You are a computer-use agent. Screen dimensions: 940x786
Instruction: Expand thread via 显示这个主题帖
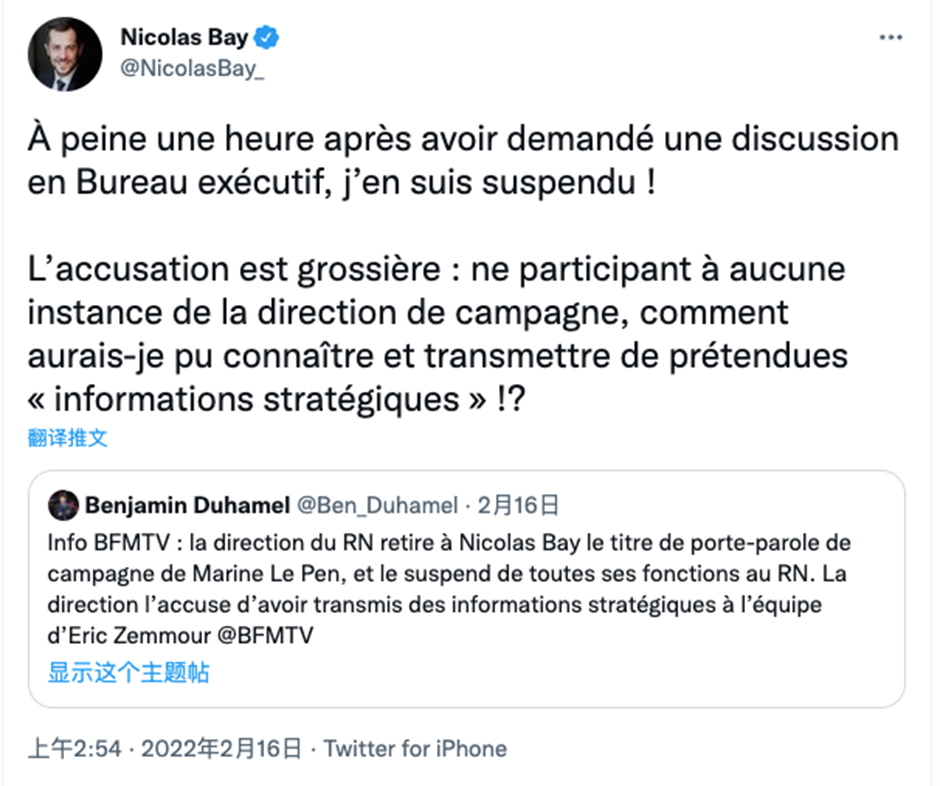pyautogui.click(x=129, y=672)
